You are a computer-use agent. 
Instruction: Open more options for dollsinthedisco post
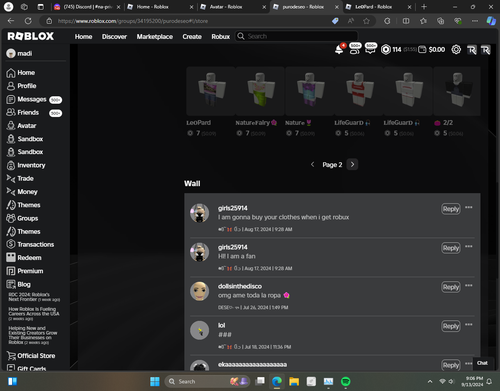469,285
